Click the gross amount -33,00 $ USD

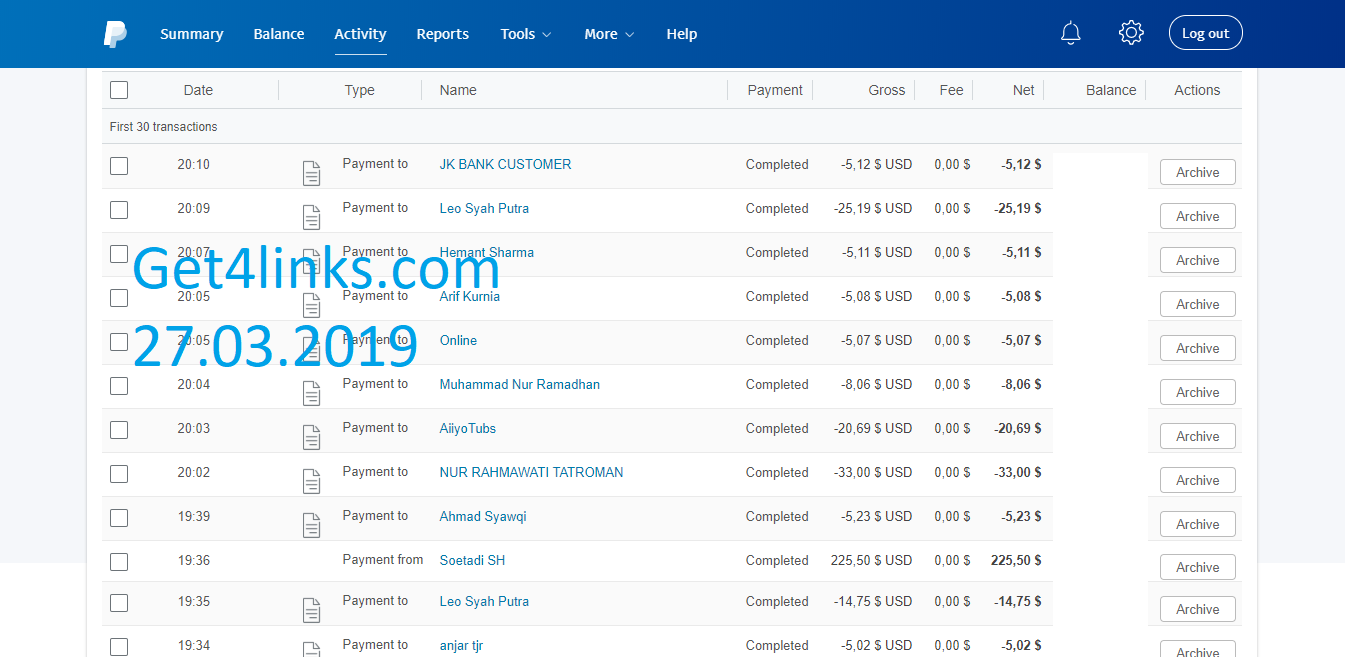click(873, 473)
